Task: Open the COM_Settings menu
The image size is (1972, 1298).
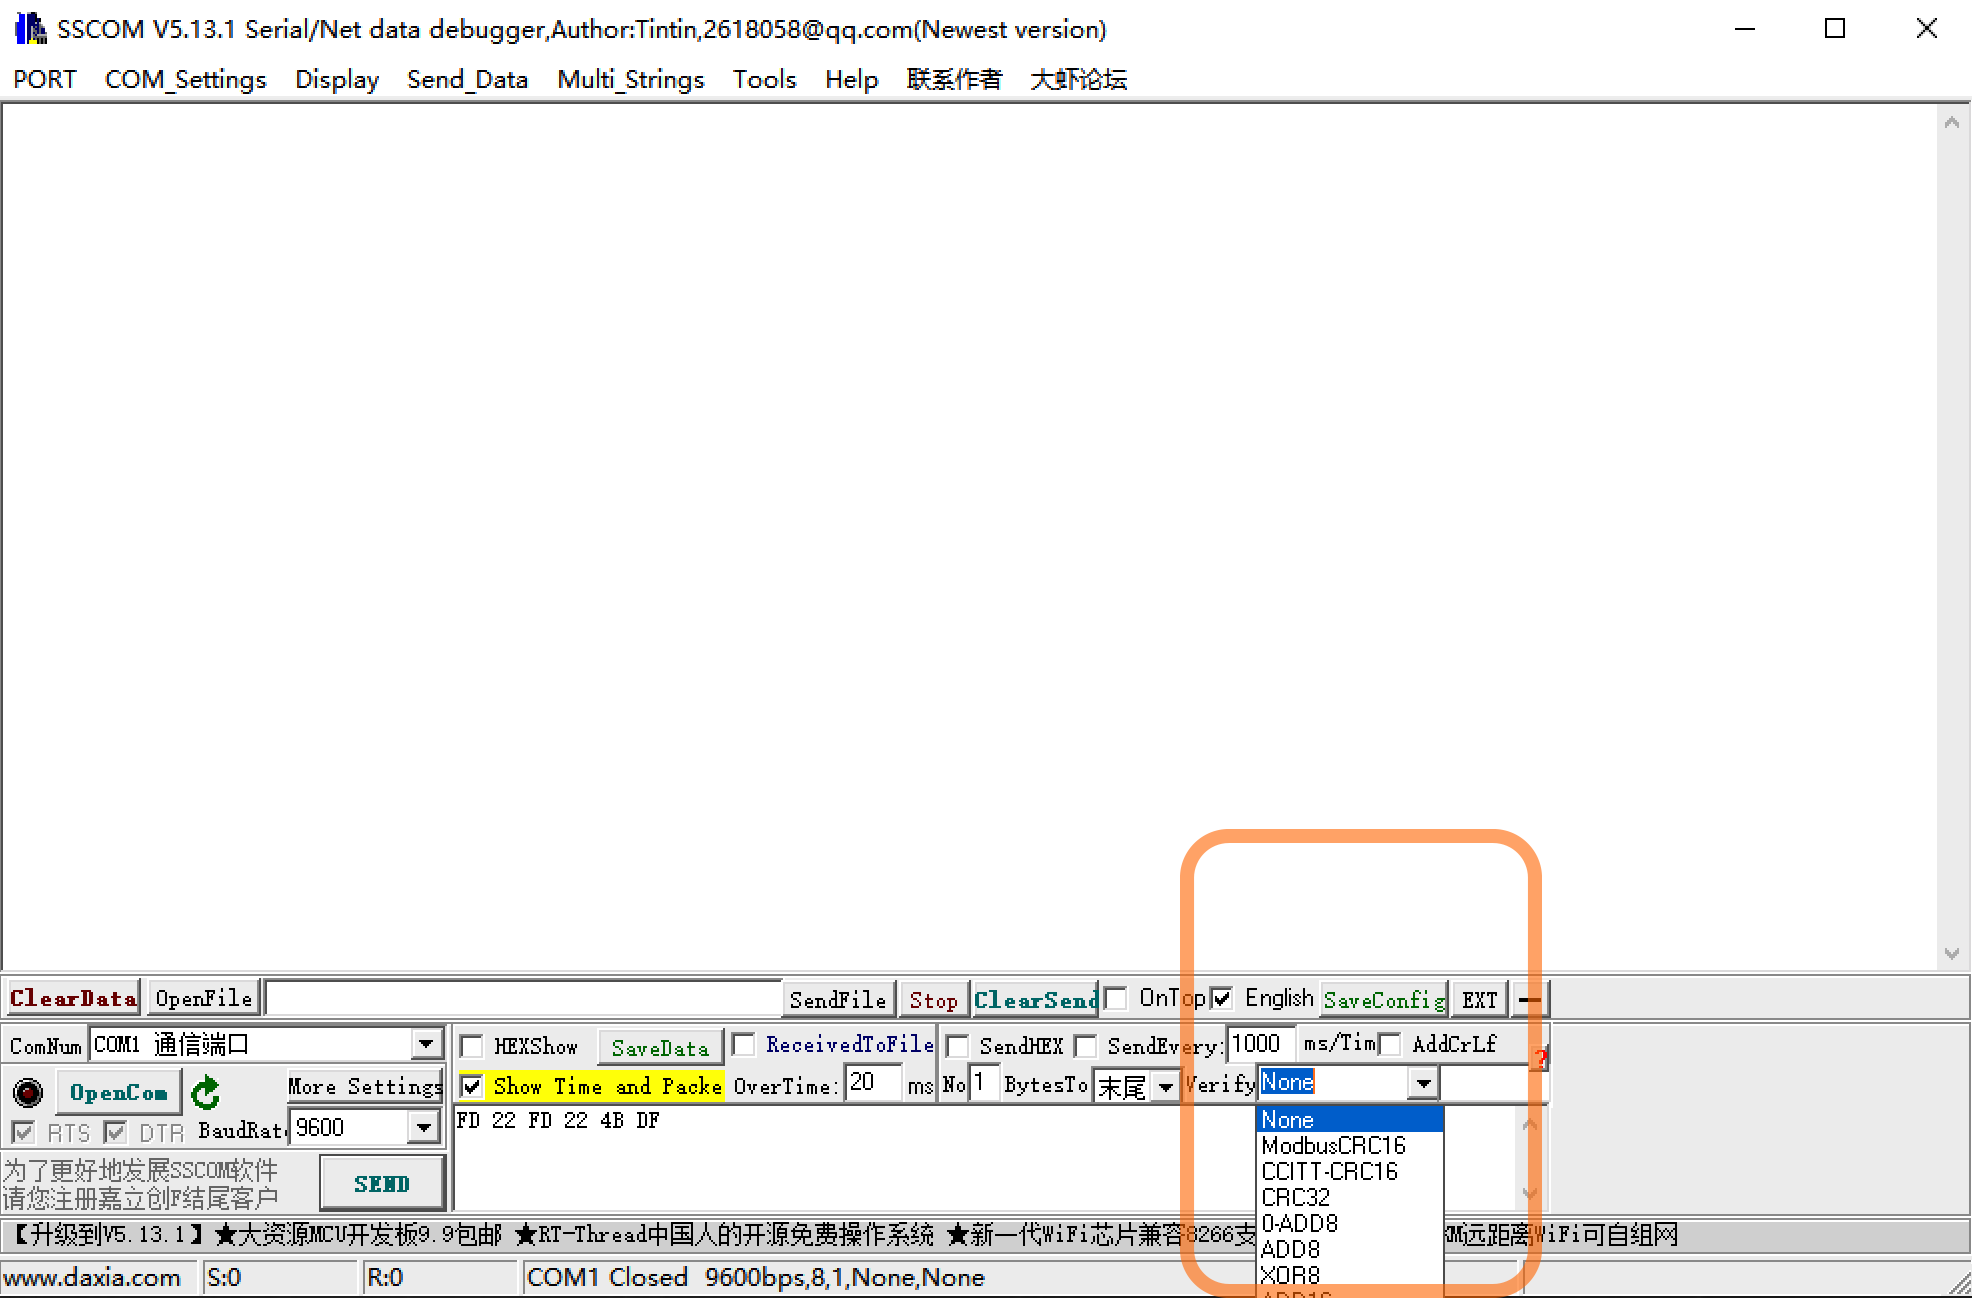Action: [186, 79]
